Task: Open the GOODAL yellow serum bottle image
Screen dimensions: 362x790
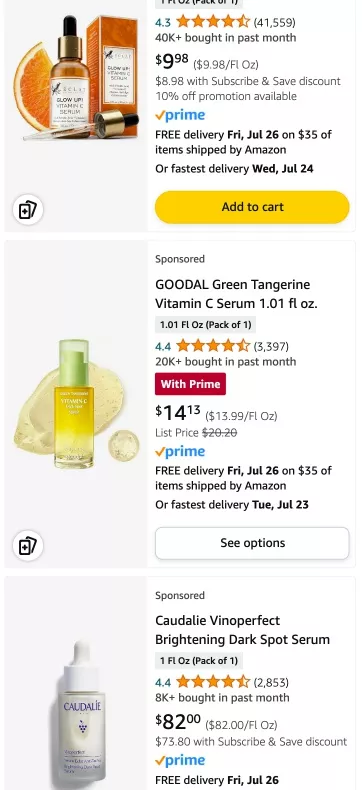Action: click(x=76, y=405)
